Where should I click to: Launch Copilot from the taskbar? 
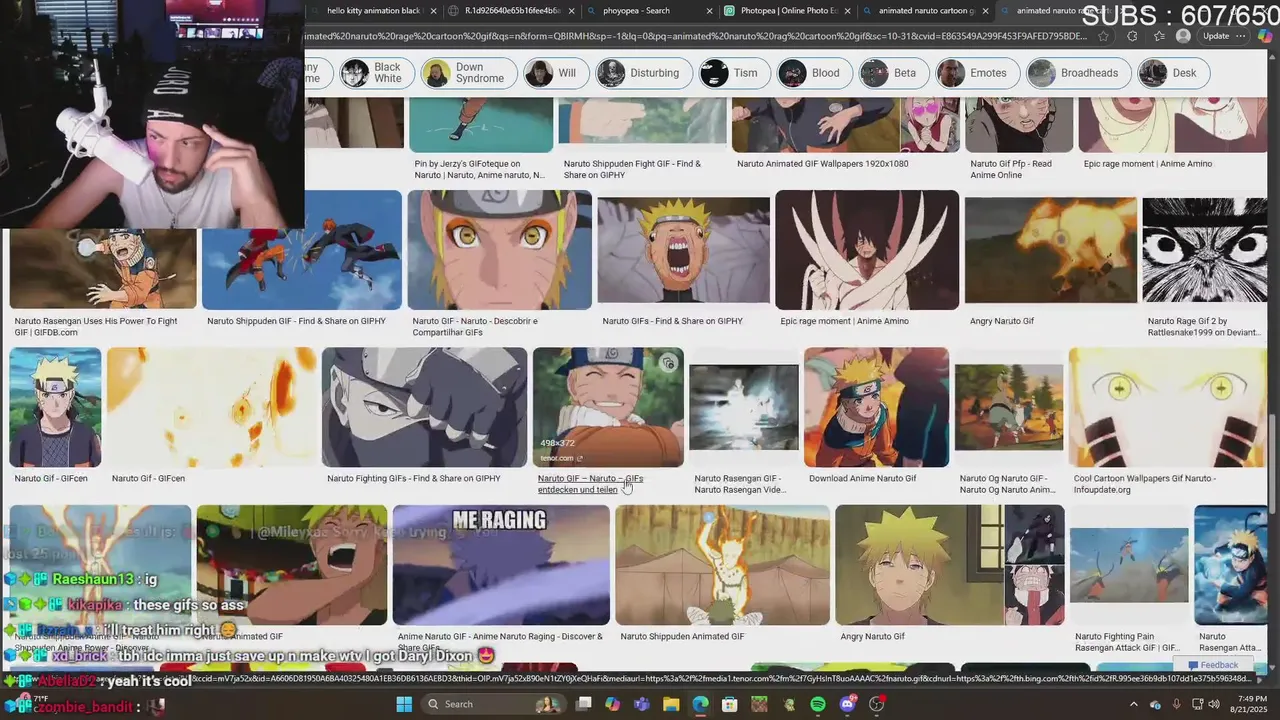612,704
